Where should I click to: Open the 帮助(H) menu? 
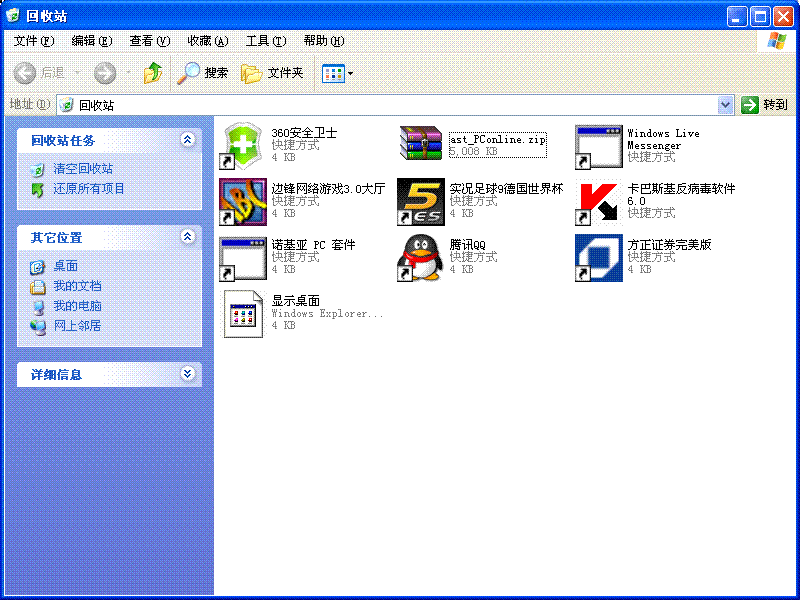pos(324,41)
